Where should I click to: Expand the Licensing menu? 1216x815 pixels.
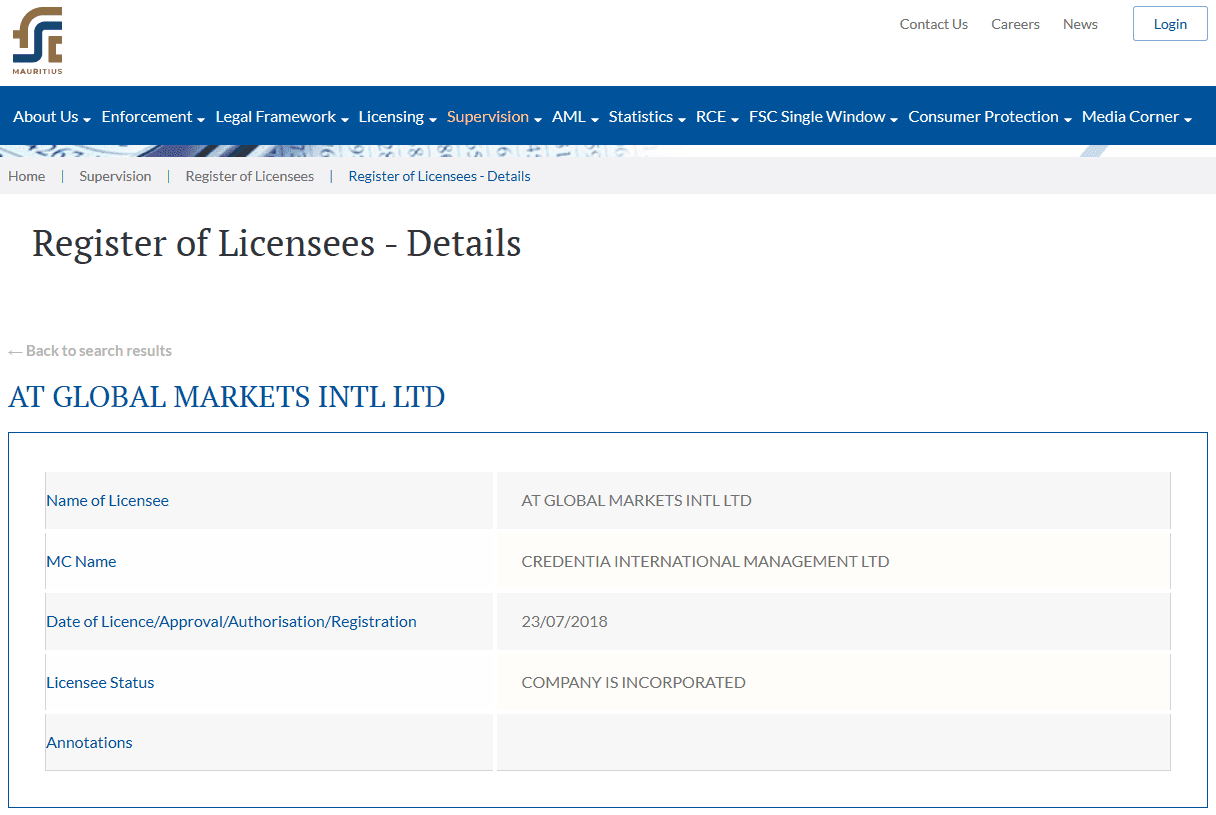point(398,117)
